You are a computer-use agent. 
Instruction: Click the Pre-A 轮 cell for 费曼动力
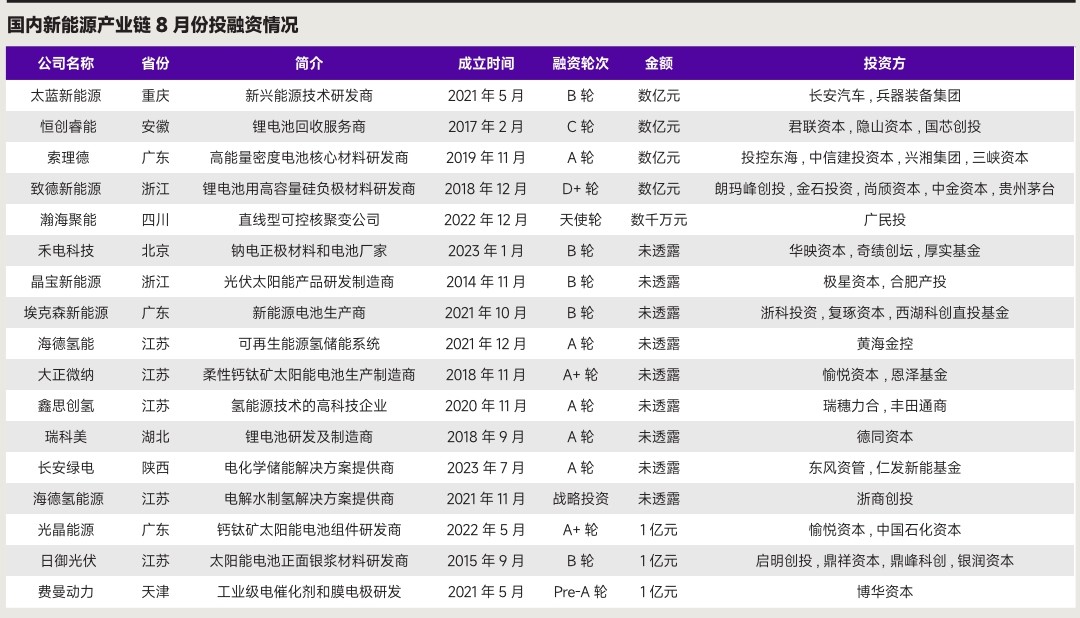pos(580,592)
